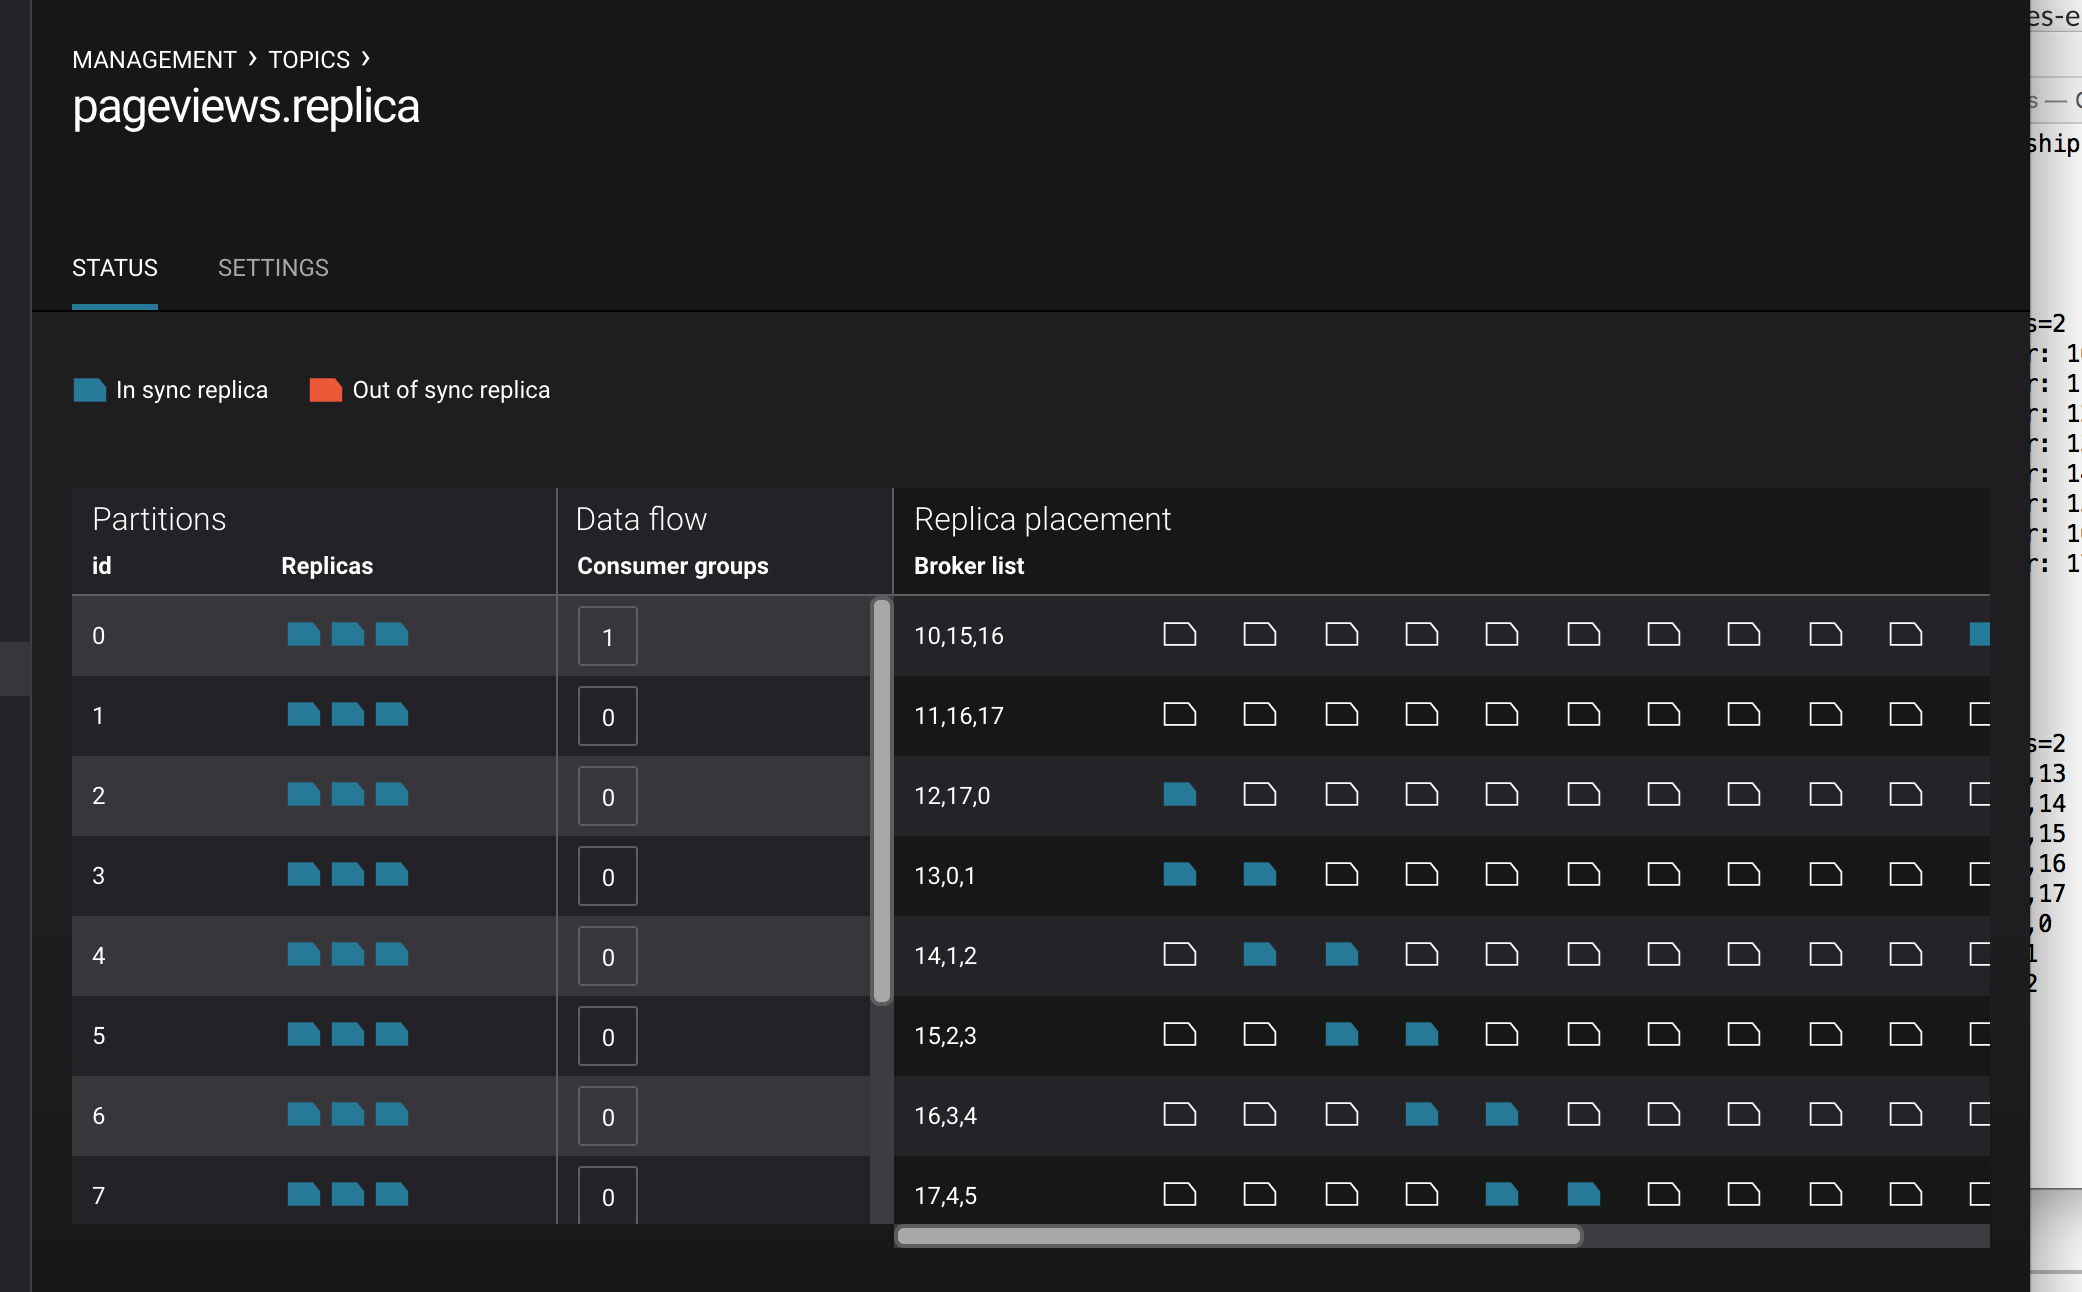Open consumer groups count 1 for partition 0

pyautogui.click(x=608, y=636)
